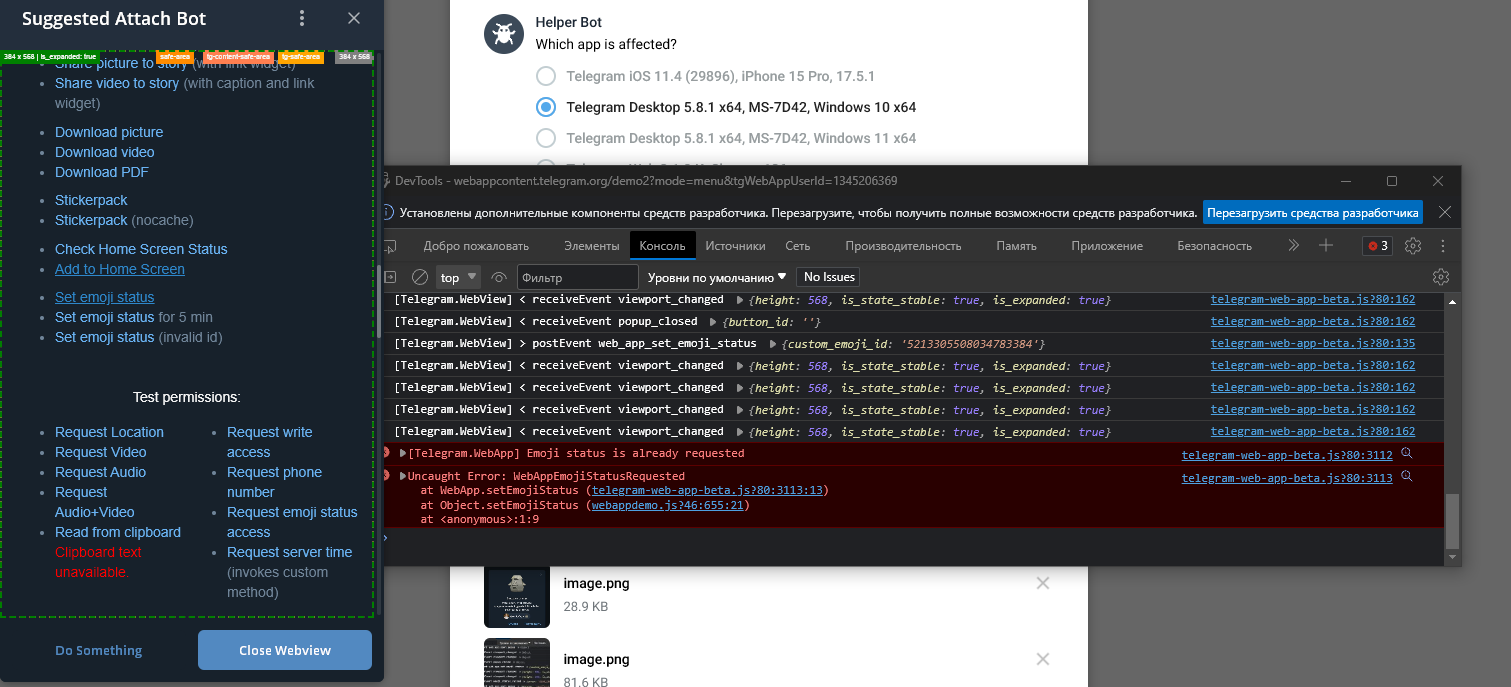Show more DevTools tabs with double chevron
This screenshot has width=1511, height=687.
(1293, 245)
